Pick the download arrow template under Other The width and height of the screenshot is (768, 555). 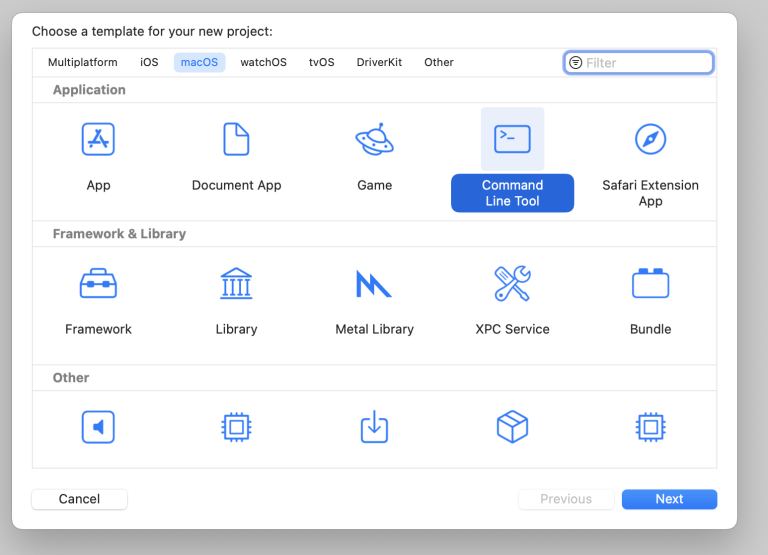374,428
